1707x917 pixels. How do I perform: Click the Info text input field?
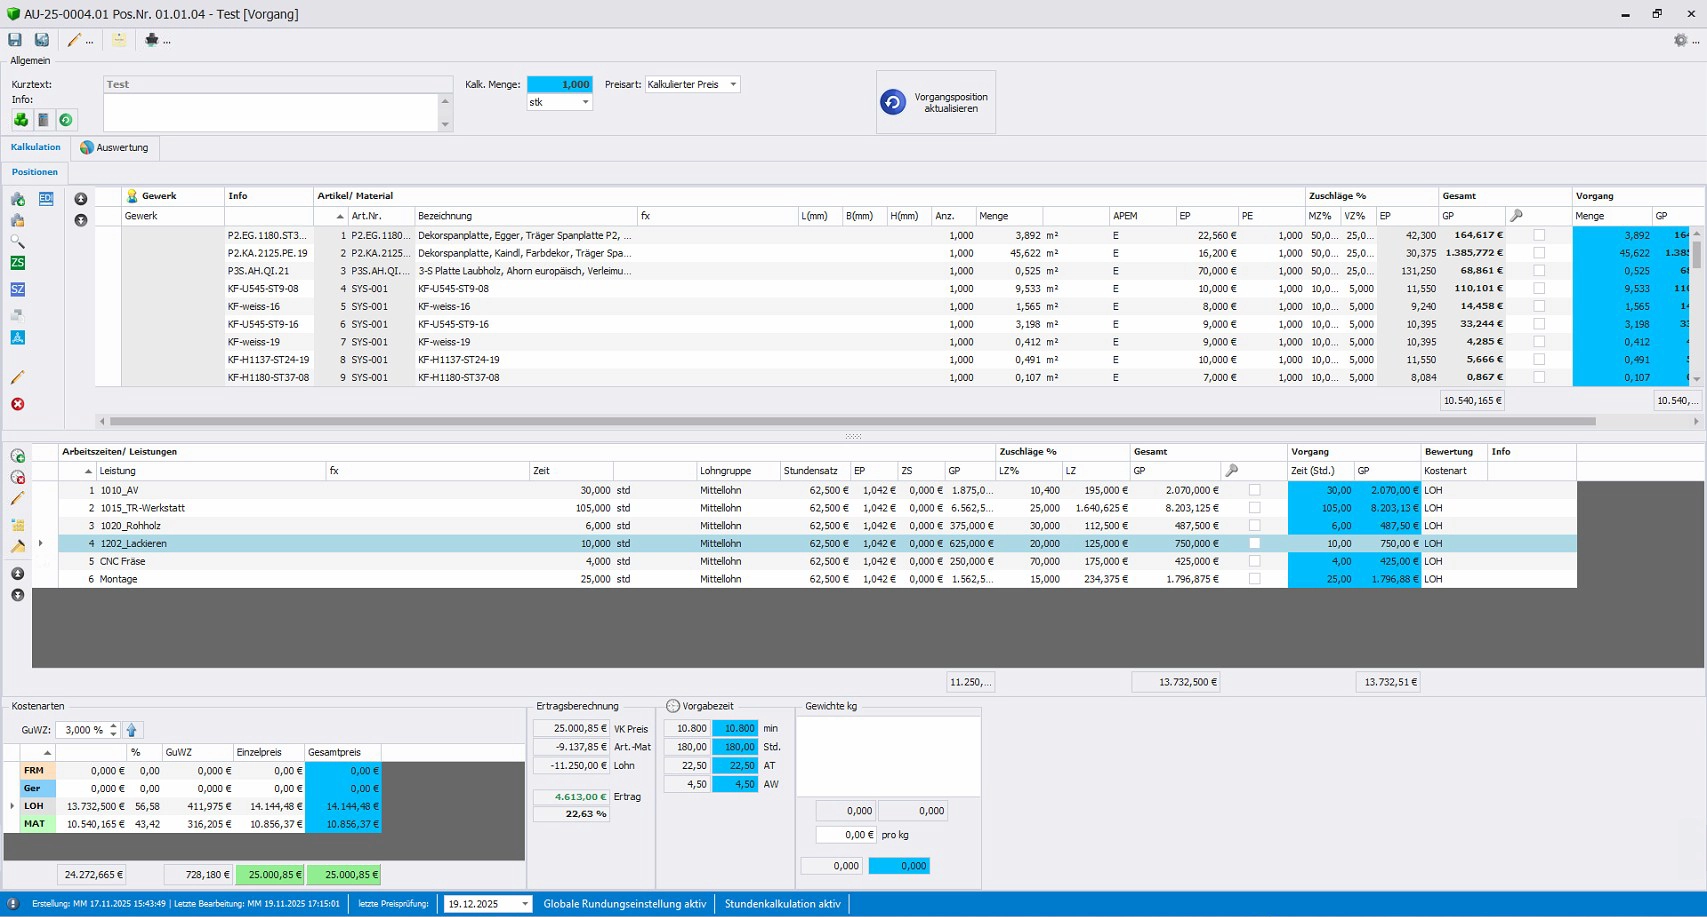[x=270, y=112]
